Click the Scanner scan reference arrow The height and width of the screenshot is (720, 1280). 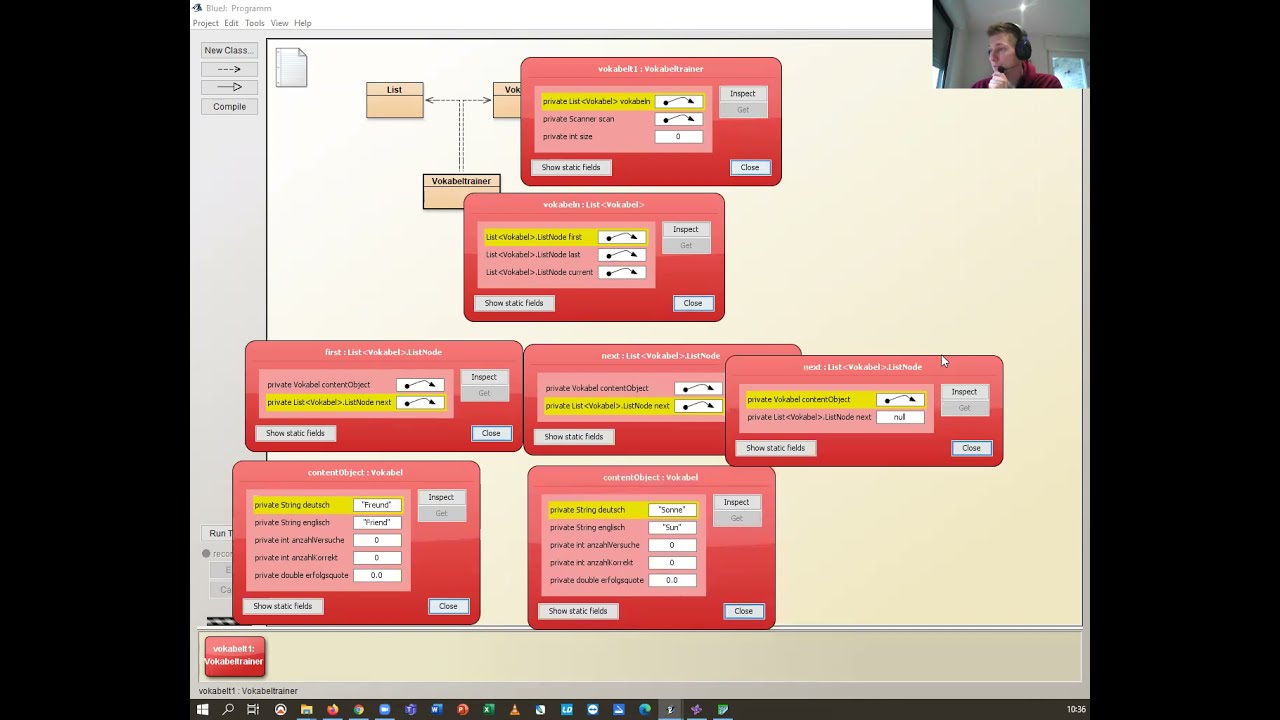pyautogui.click(x=679, y=119)
